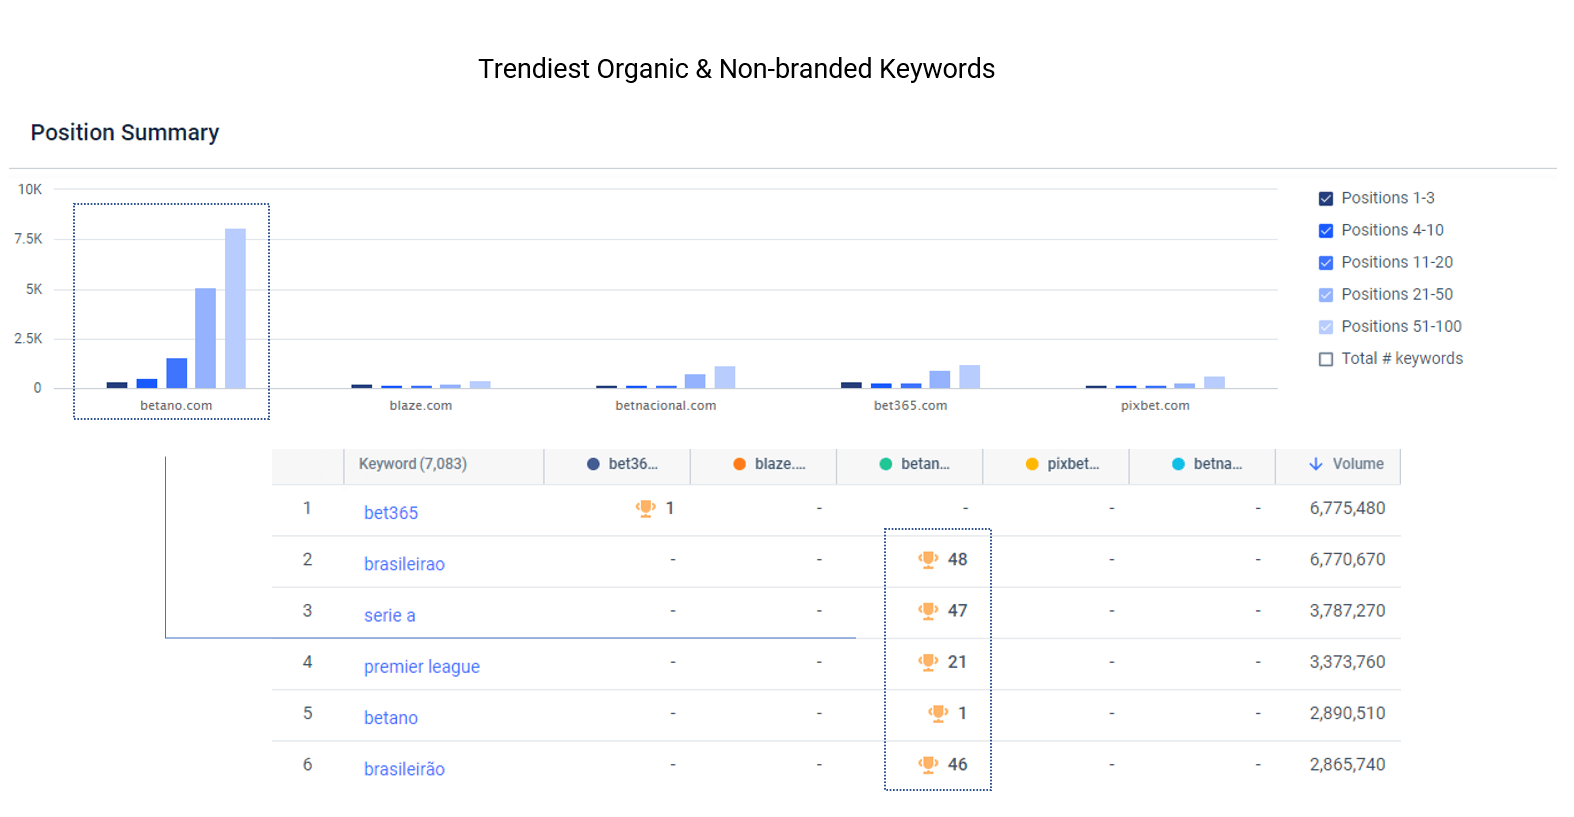Open the betano keyword link
This screenshot has height=817, width=1574.
tap(391, 718)
